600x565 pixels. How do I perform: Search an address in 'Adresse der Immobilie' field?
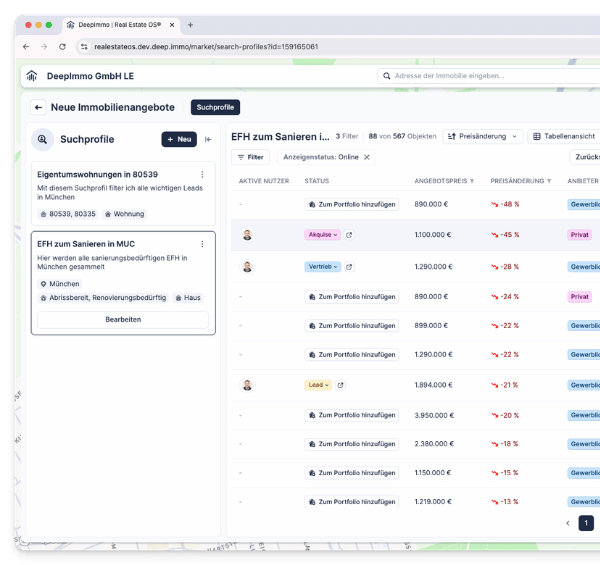click(490, 76)
